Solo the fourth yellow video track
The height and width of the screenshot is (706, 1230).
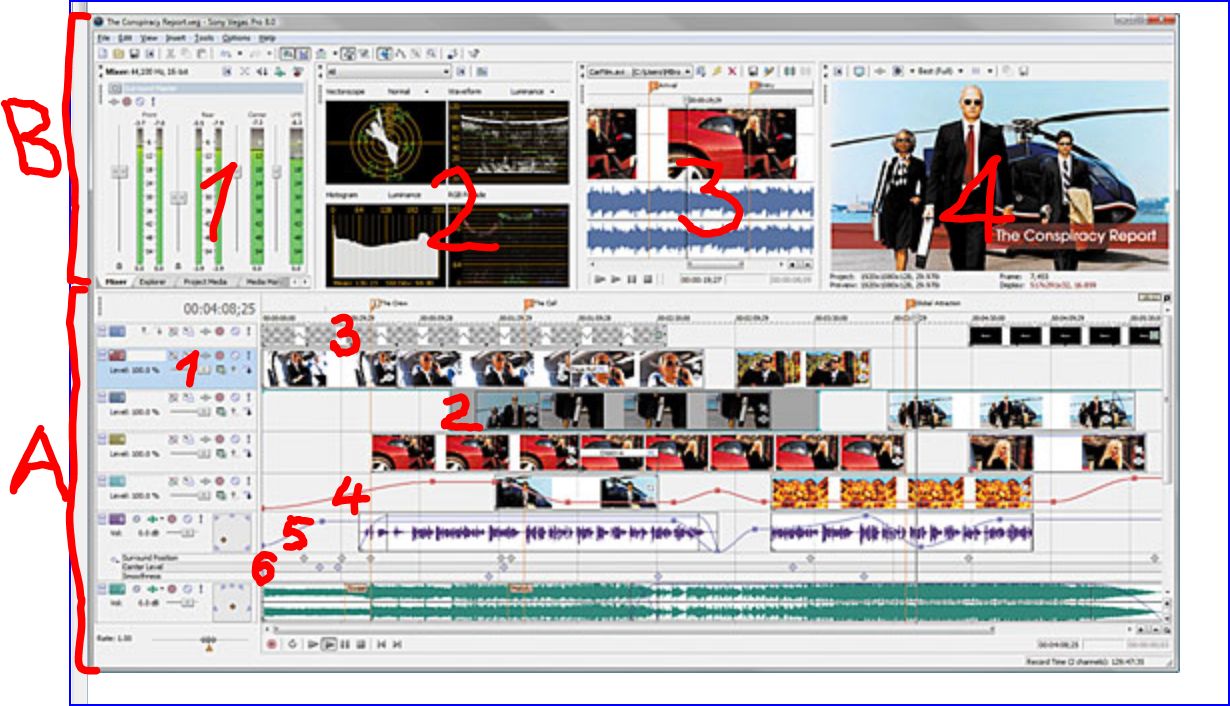(249, 439)
